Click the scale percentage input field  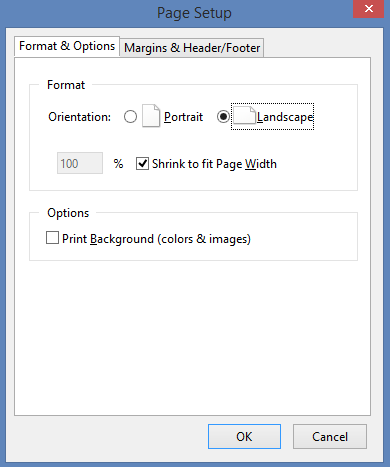(80, 163)
